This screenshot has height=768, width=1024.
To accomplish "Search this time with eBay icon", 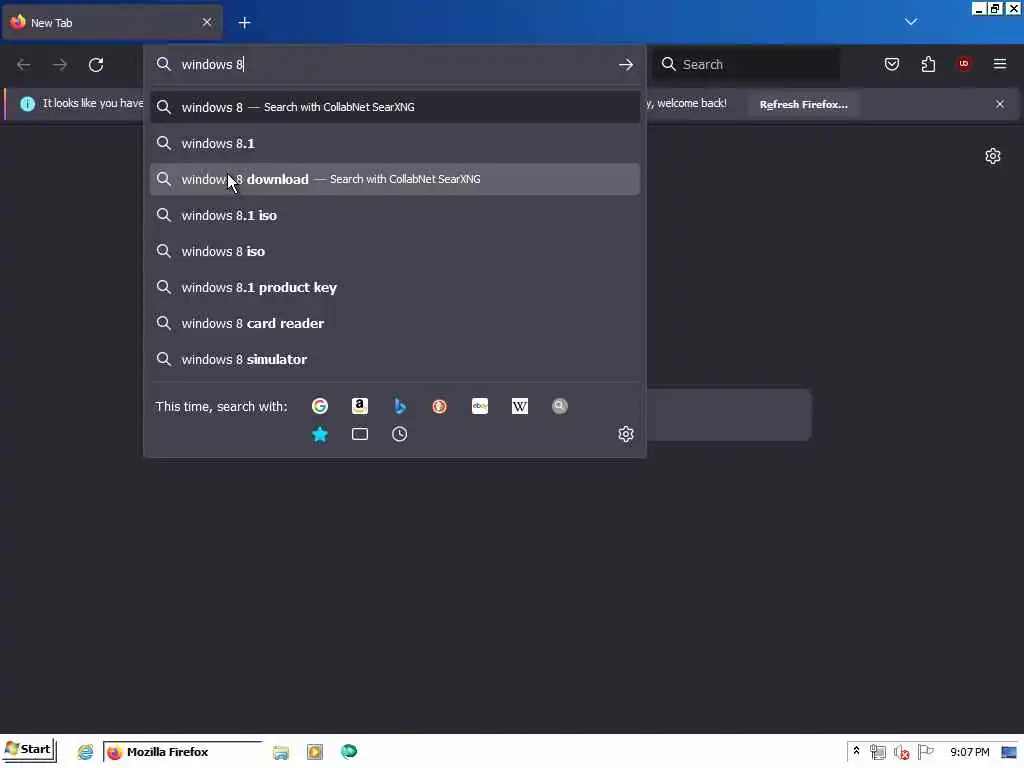I will (x=480, y=406).
